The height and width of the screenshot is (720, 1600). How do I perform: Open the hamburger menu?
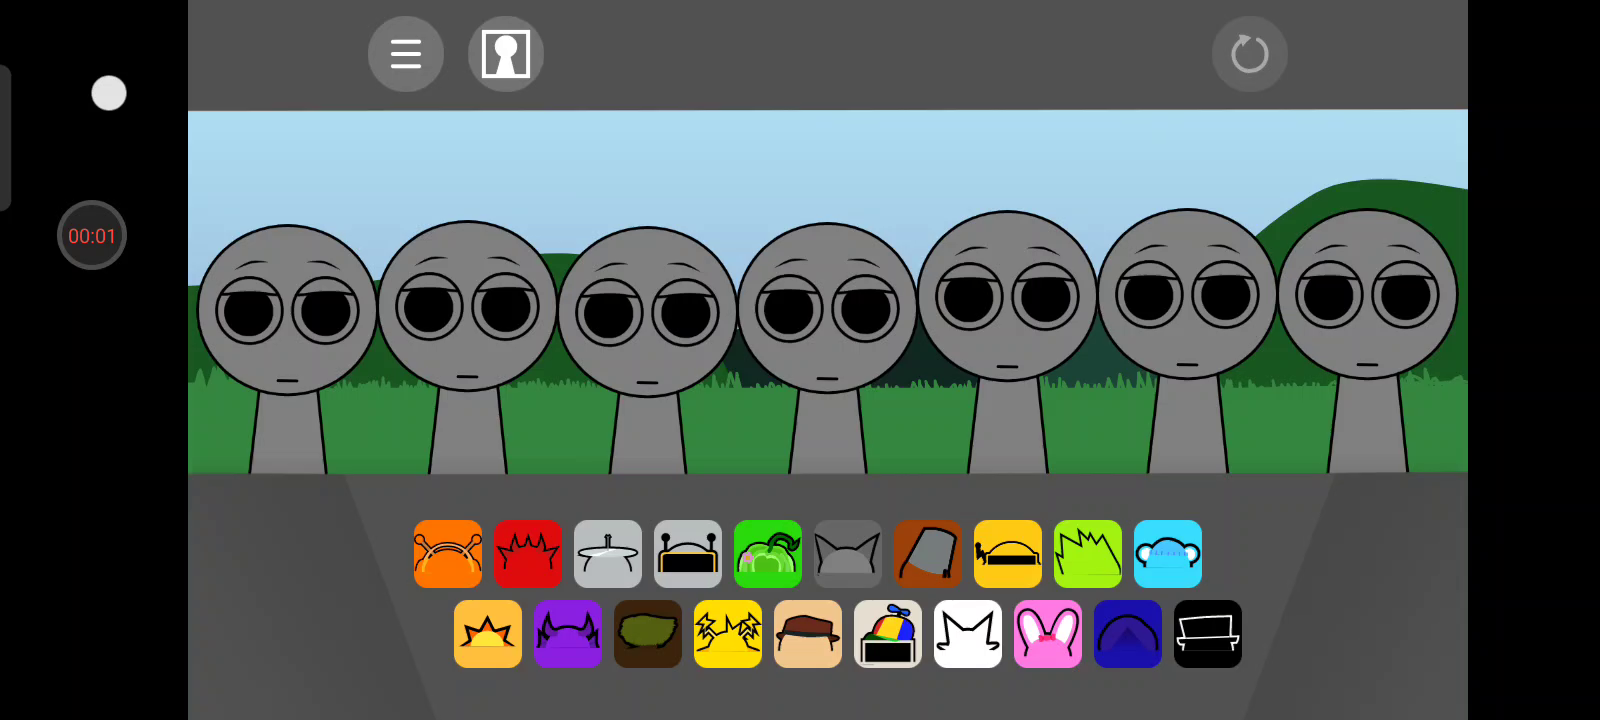[x=405, y=54]
